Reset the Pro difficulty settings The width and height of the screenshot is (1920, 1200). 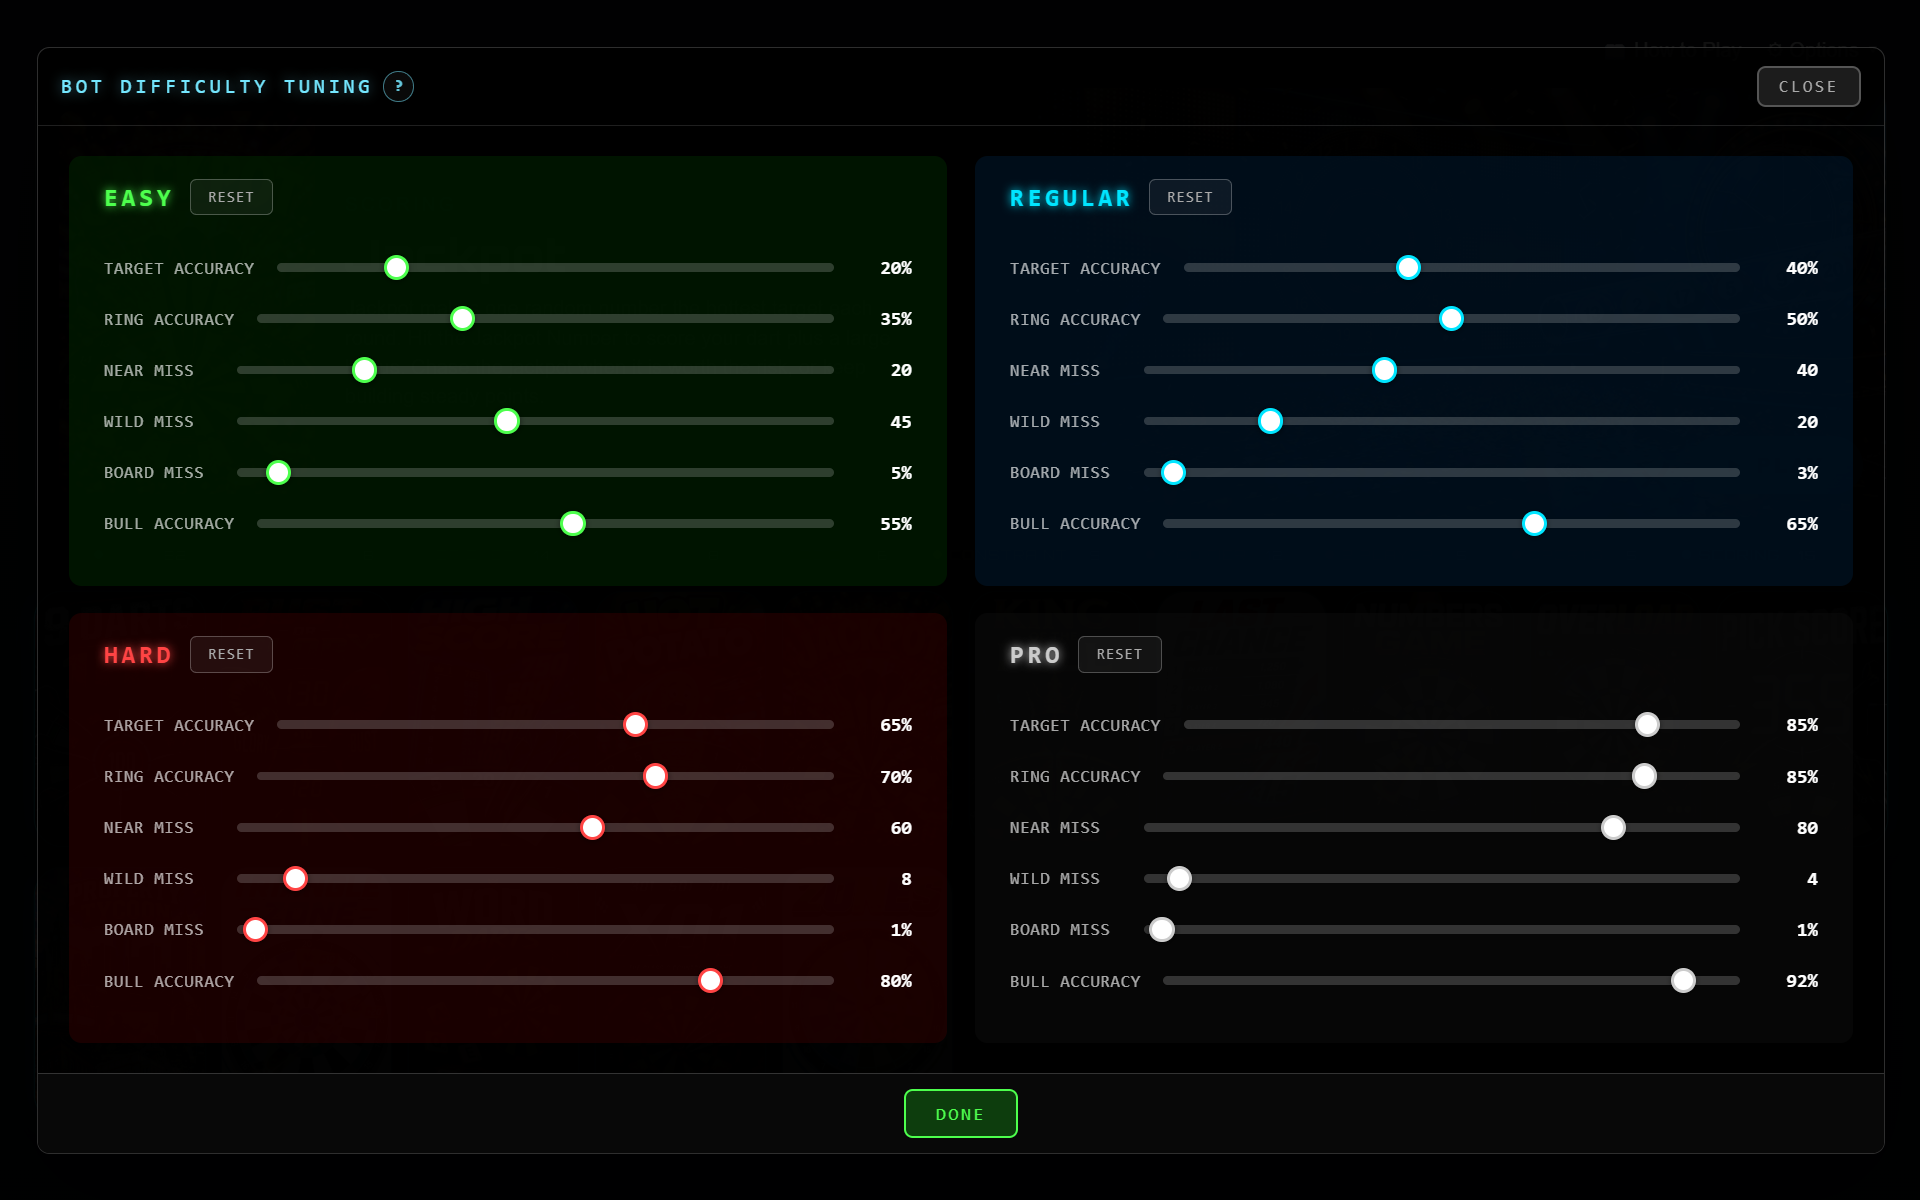[1119, 654]
